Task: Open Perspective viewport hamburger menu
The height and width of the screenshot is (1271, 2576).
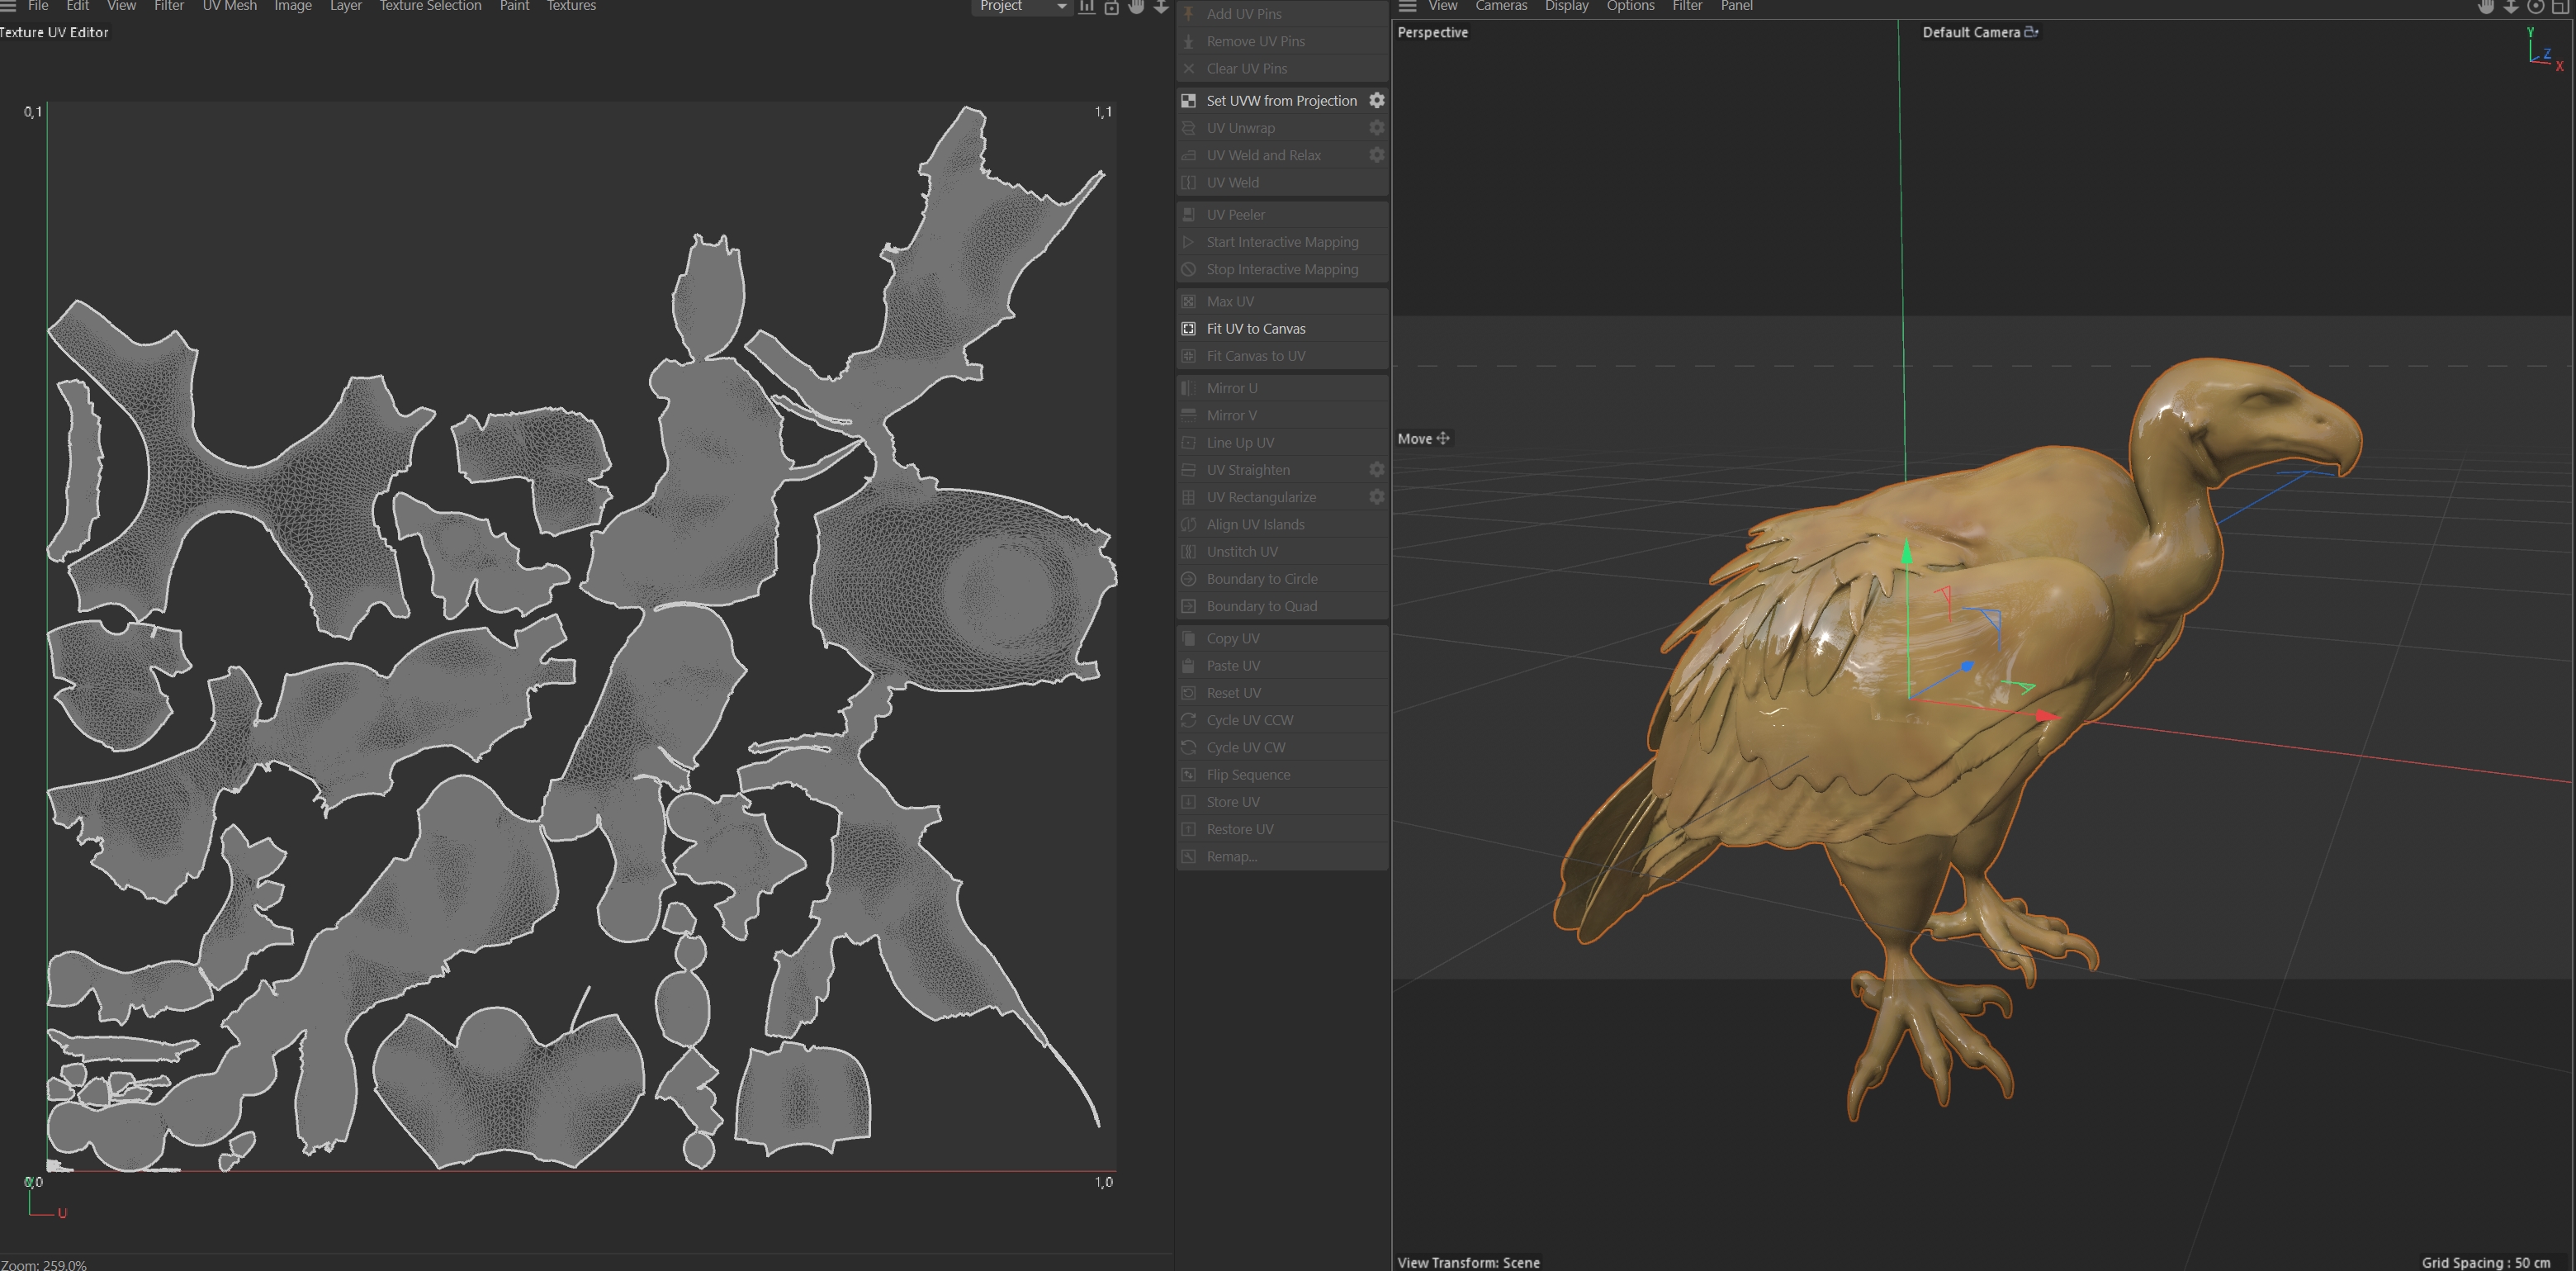Action: click(x=1407, y=6)
